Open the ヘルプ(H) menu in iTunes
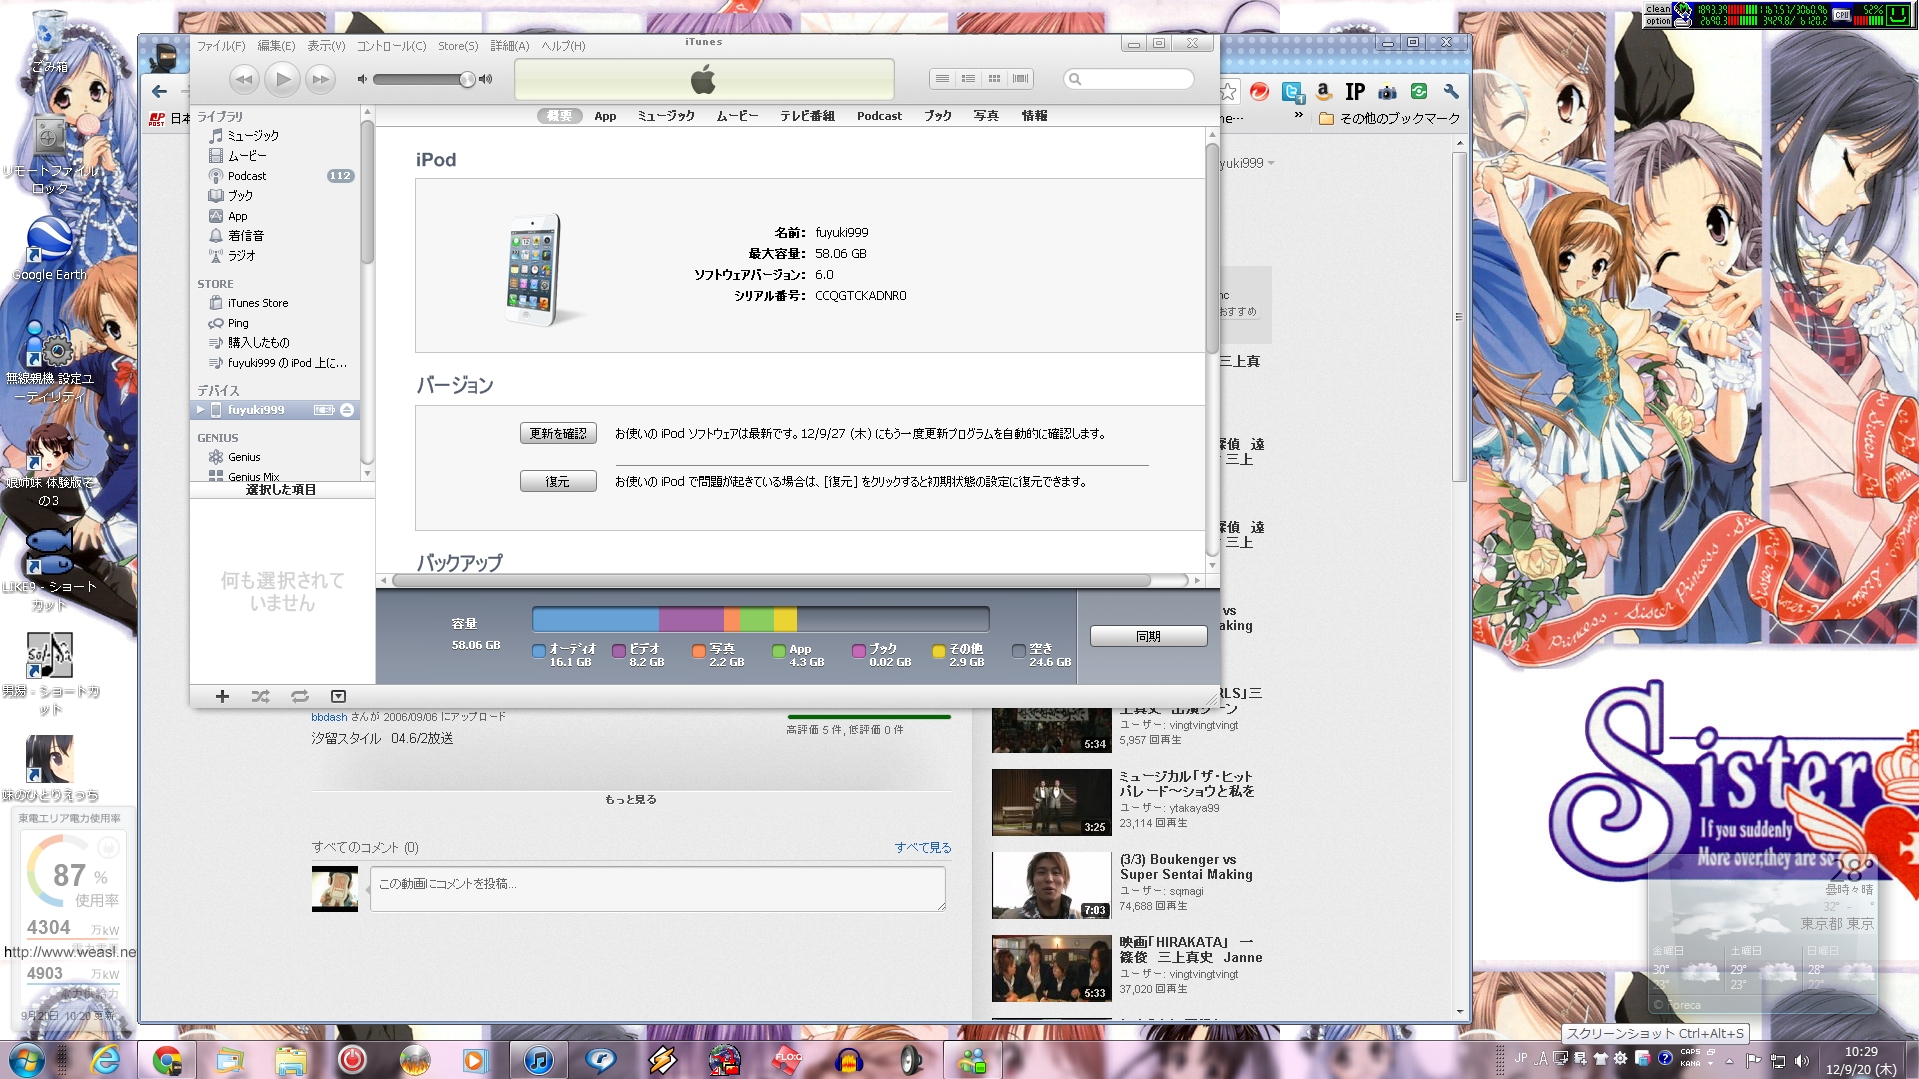 [x=563, y=46]
